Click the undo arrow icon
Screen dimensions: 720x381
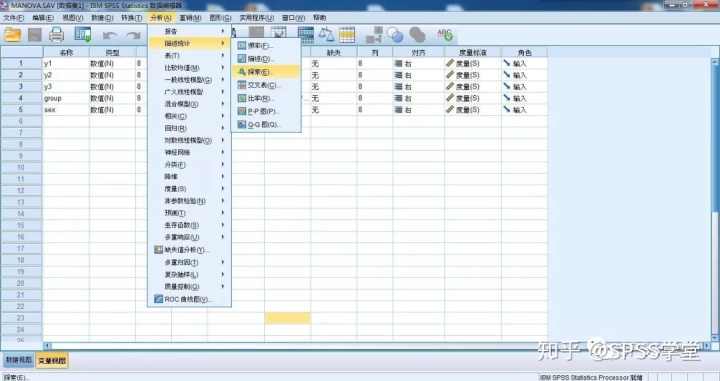[x=109, y=35]
